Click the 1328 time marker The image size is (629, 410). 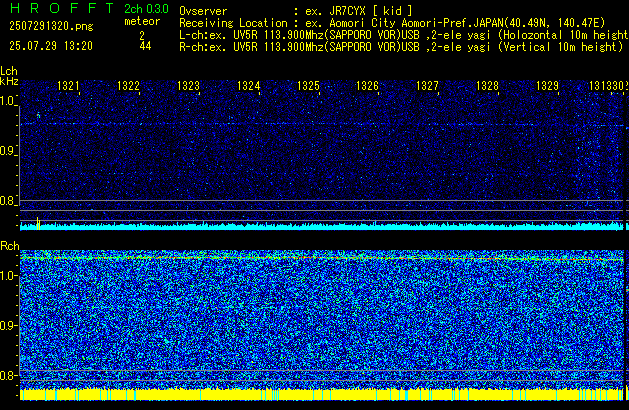(487, 86)
